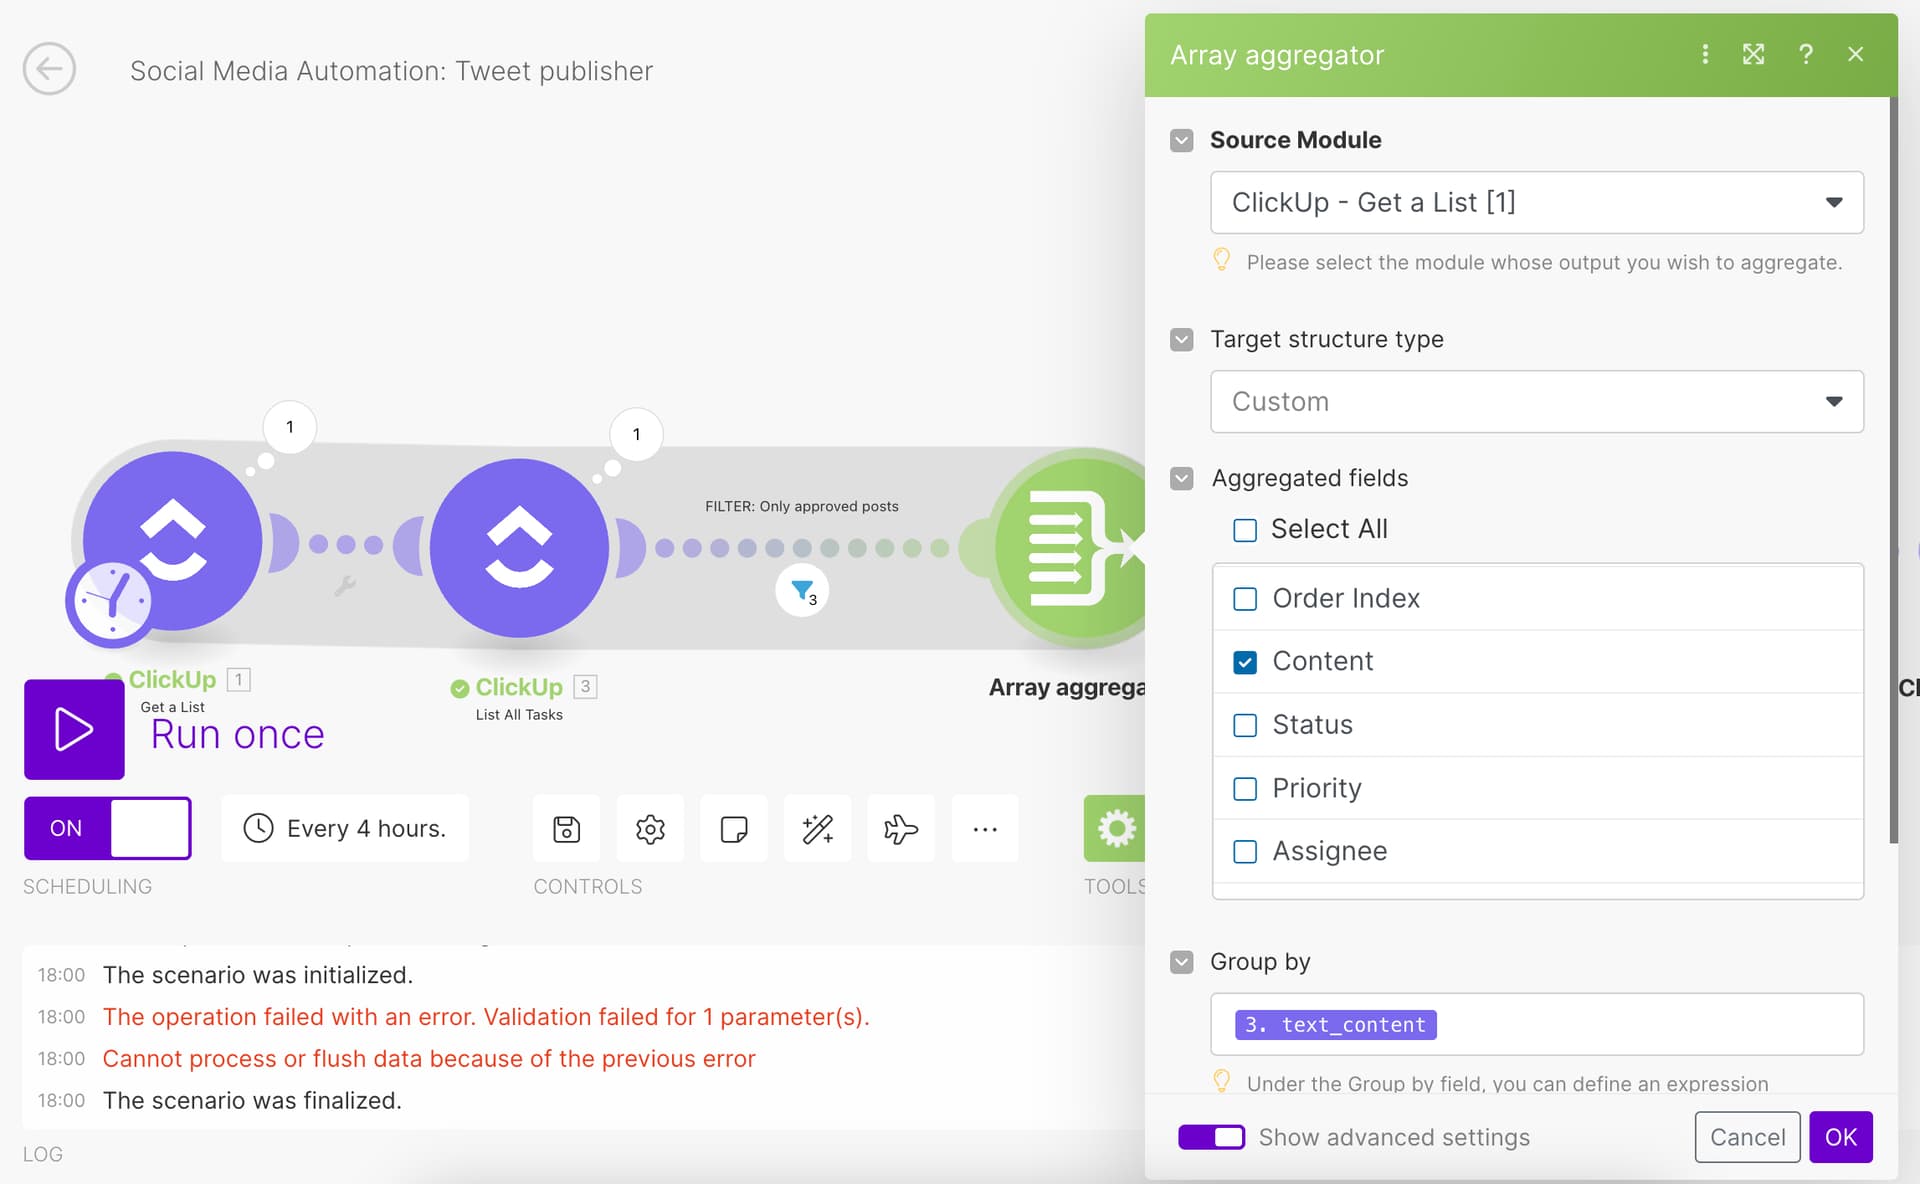Open the Array aggregator help question mark
Image resolution: width=1920 pixels, height=1184 pixels.
click(1805, 54)
